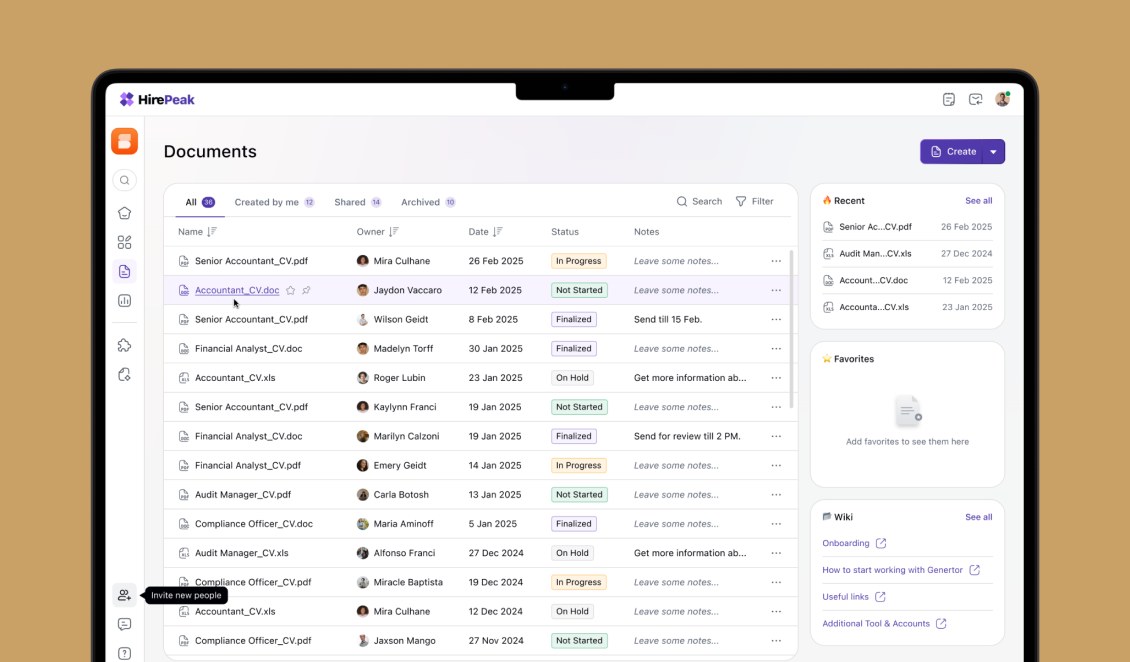Image resolution: width=1130 pixels, height=662 pixels.
Task: Go to the Home icon in sidebar
Action: (125, 213)
